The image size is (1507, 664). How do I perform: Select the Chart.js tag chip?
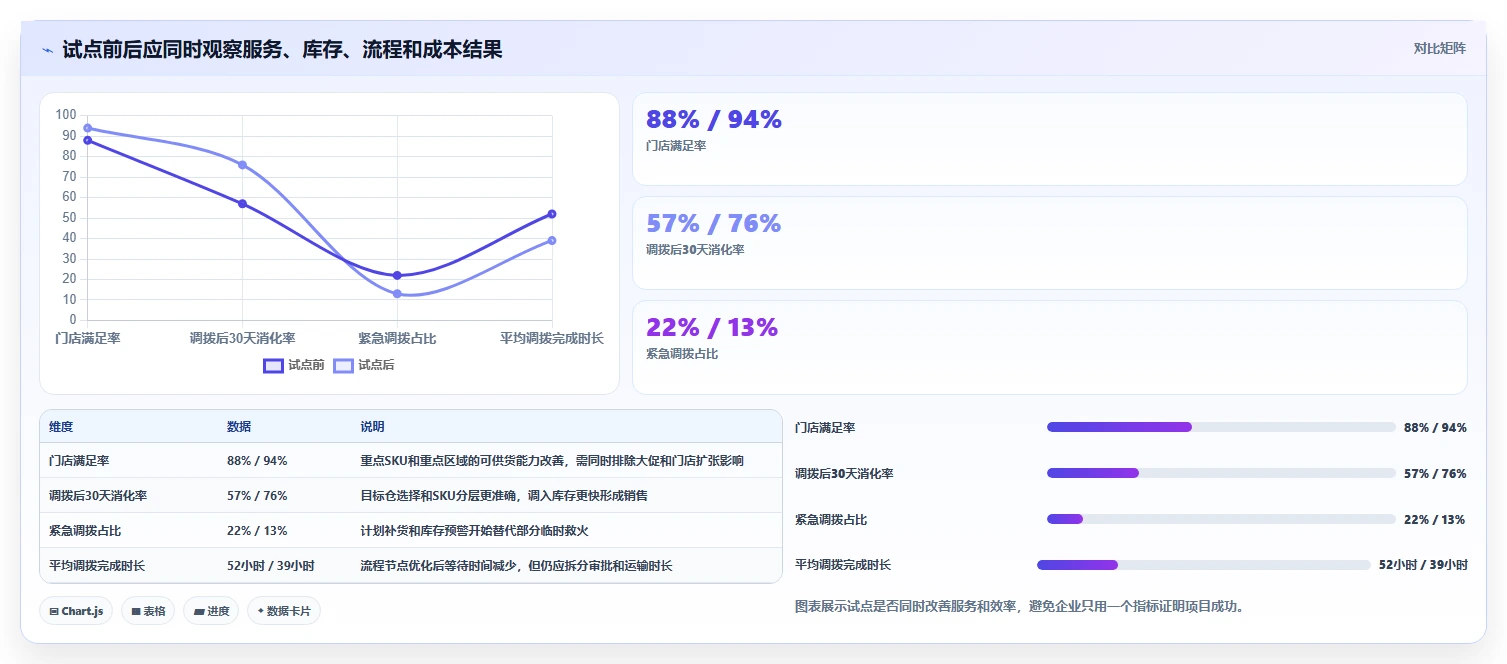[x=77, y=611]
